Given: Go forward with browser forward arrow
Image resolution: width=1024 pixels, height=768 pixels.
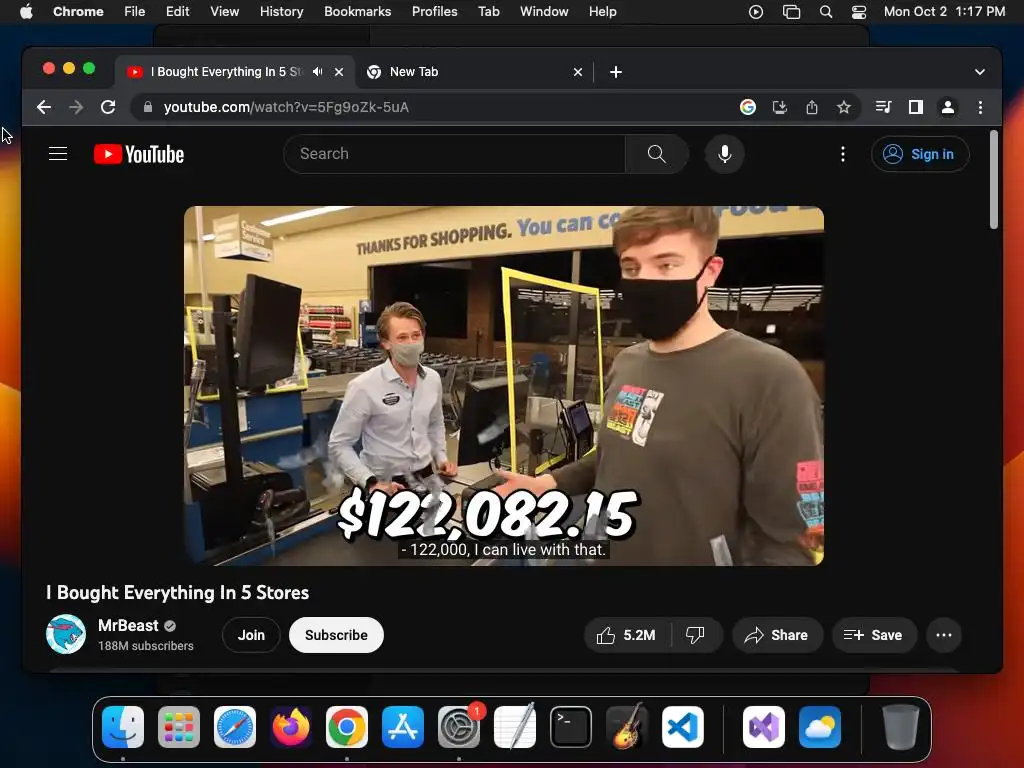Looking at the screenshot, I should tap(76, 107).
